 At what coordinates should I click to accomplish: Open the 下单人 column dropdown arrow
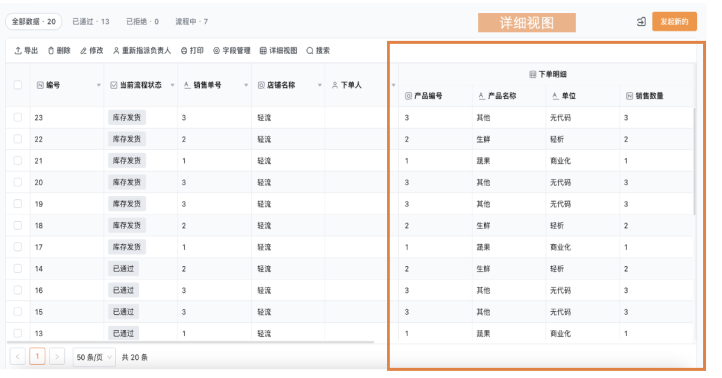[393, 85]
